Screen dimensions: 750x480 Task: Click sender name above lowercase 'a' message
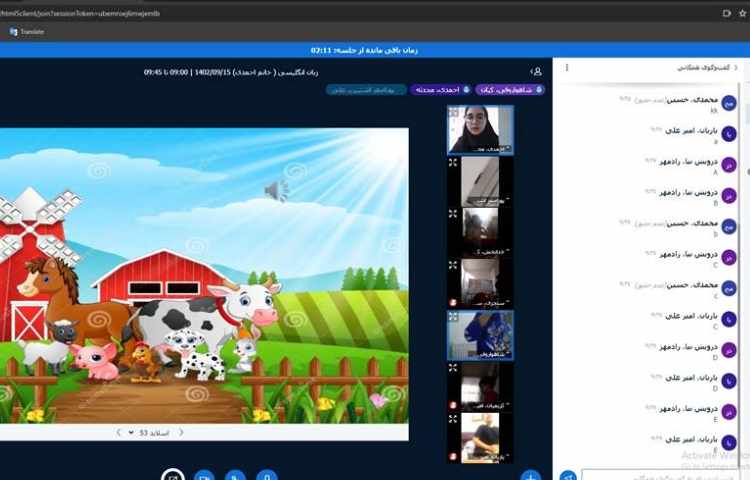tap(692, 130)
